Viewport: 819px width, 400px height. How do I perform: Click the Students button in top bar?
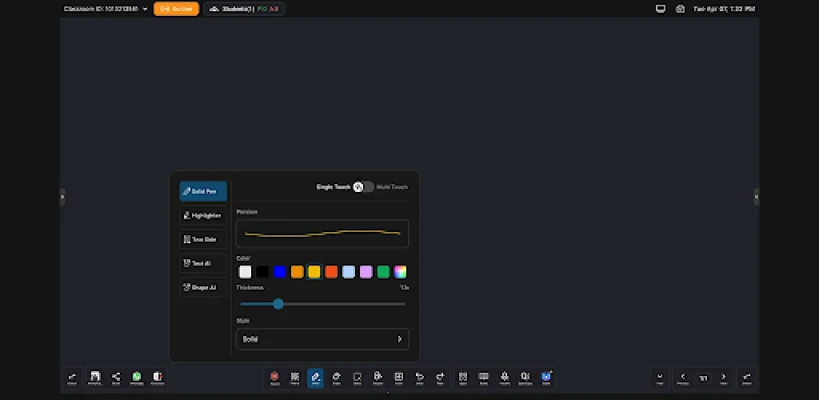click(244, 9)
